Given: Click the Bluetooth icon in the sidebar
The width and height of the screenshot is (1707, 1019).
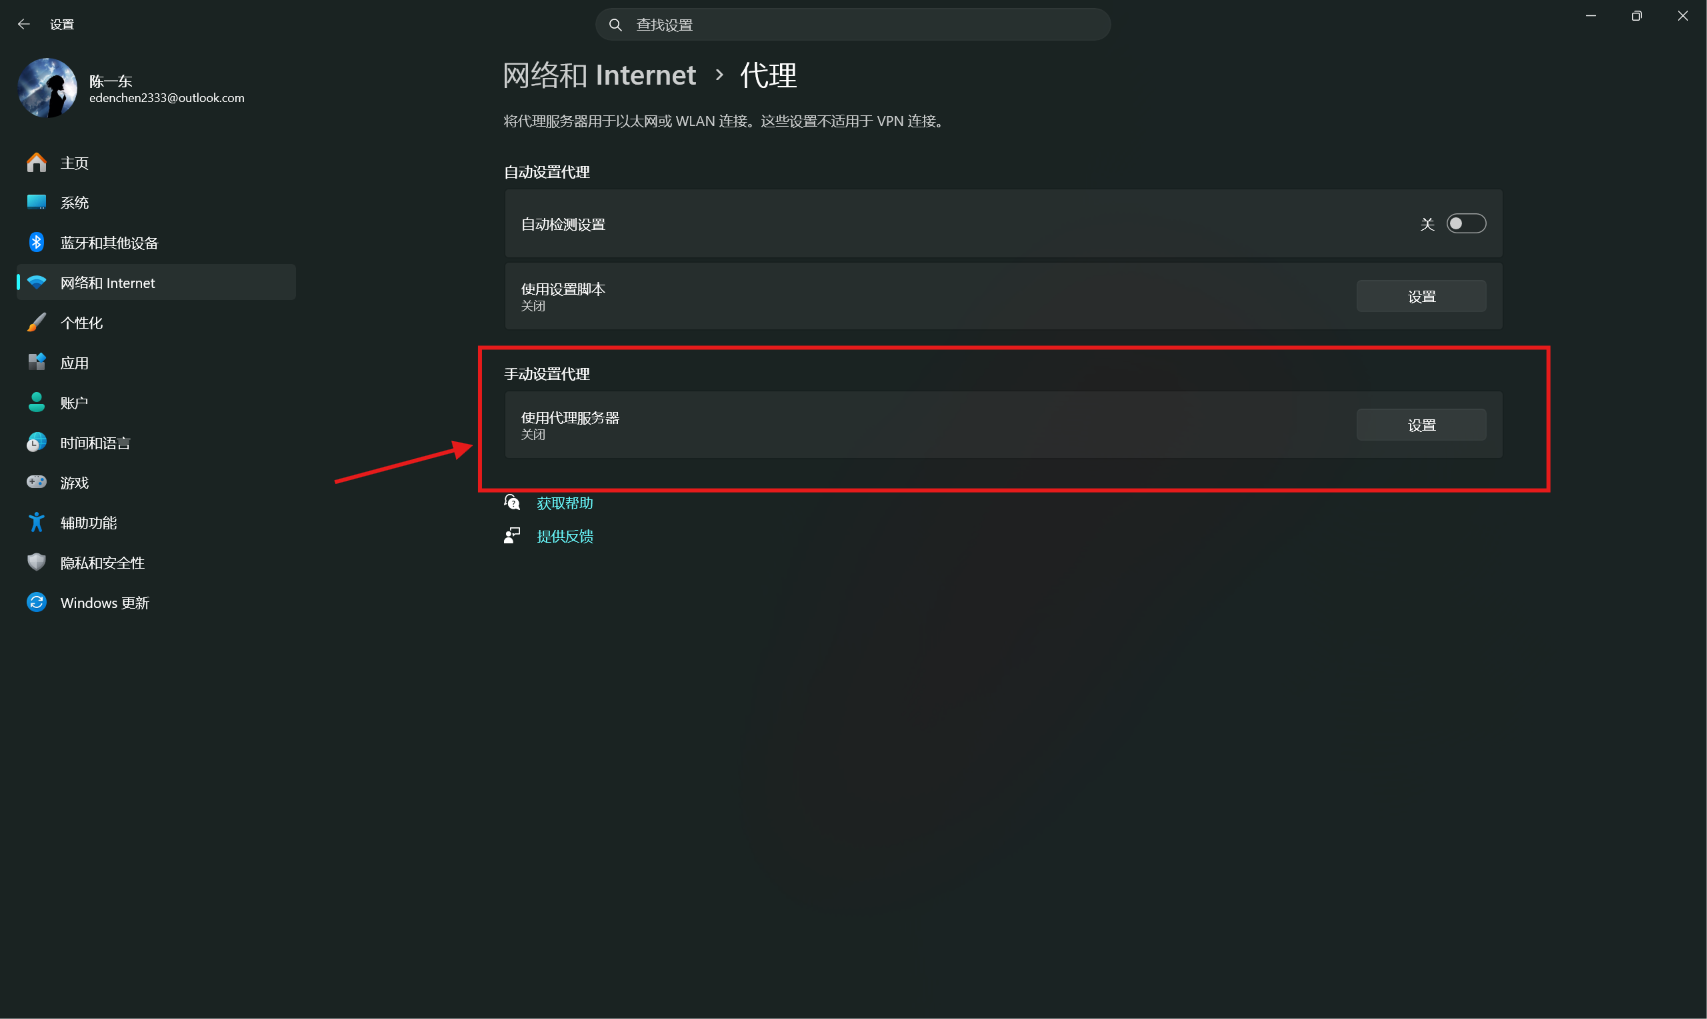Looking at the screenshot, I should 37,242.
